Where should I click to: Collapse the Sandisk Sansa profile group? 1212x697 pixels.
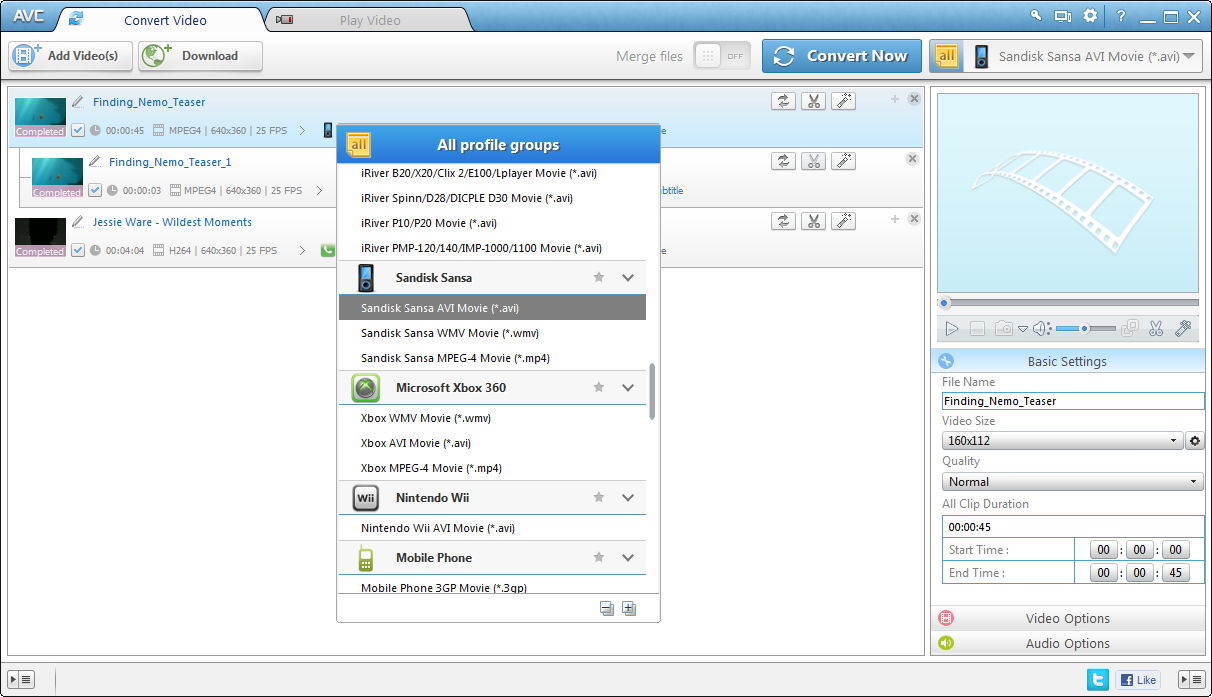click(x=628, y=277)
